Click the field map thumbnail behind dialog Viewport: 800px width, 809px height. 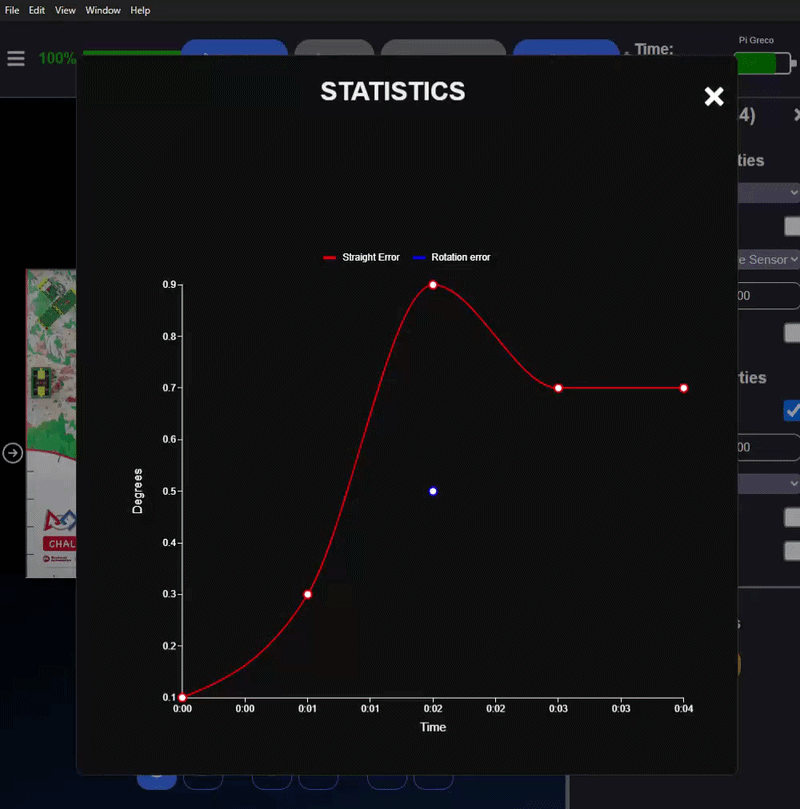point(51,423)
